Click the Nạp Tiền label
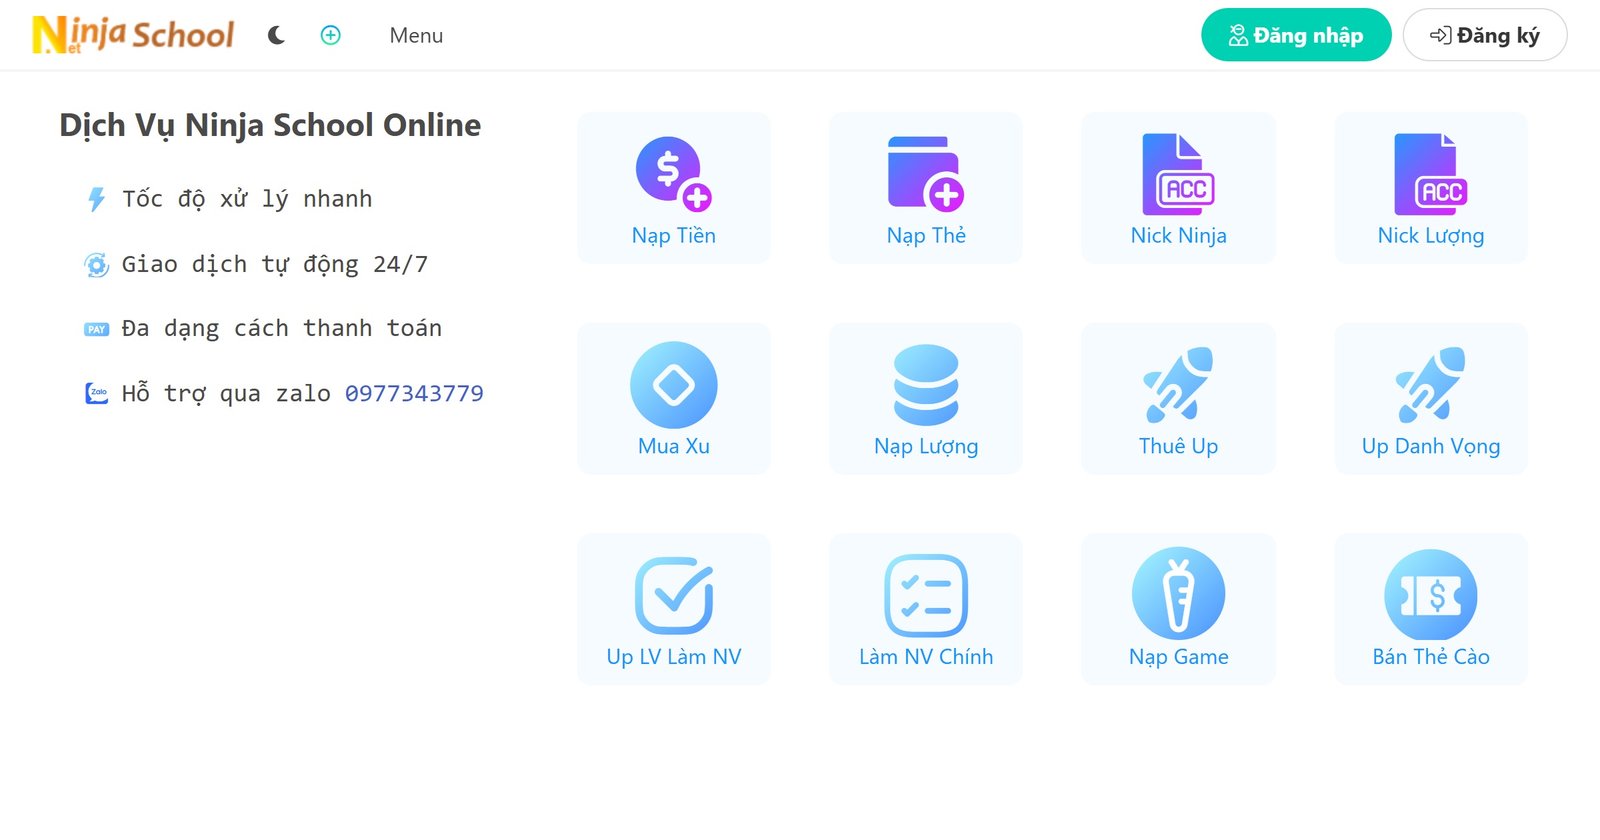The height and width of the screenshot is (840, 1600). coord(674,235)
